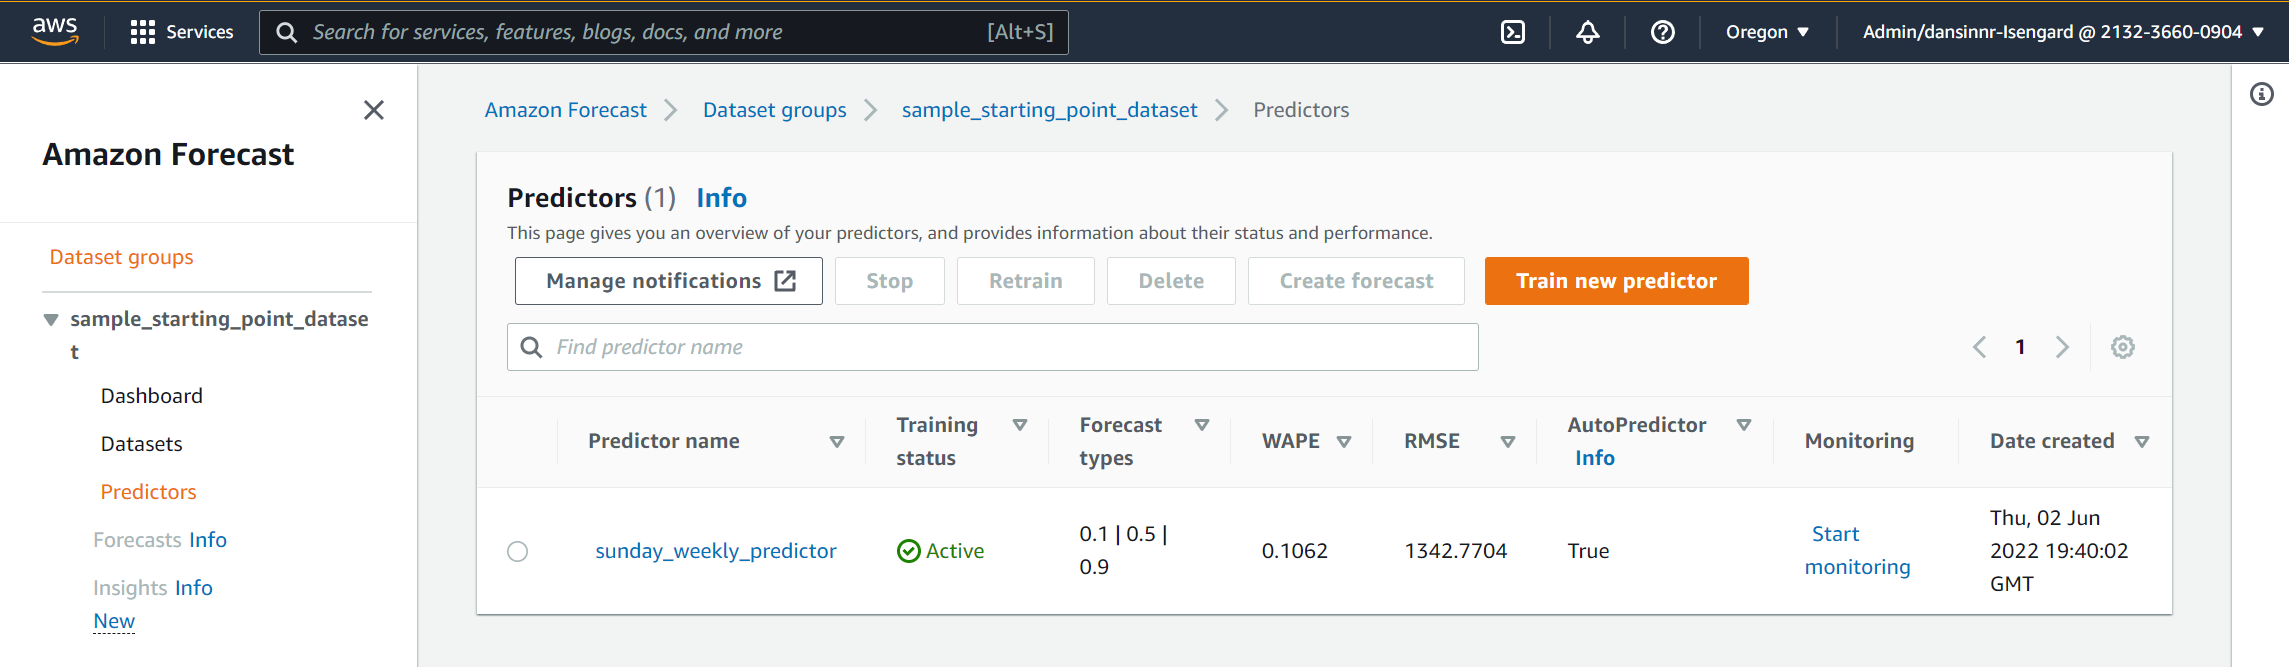The image size is (2289, 667).
Task: Go to next page of predictors
Action: point(2062,347)
